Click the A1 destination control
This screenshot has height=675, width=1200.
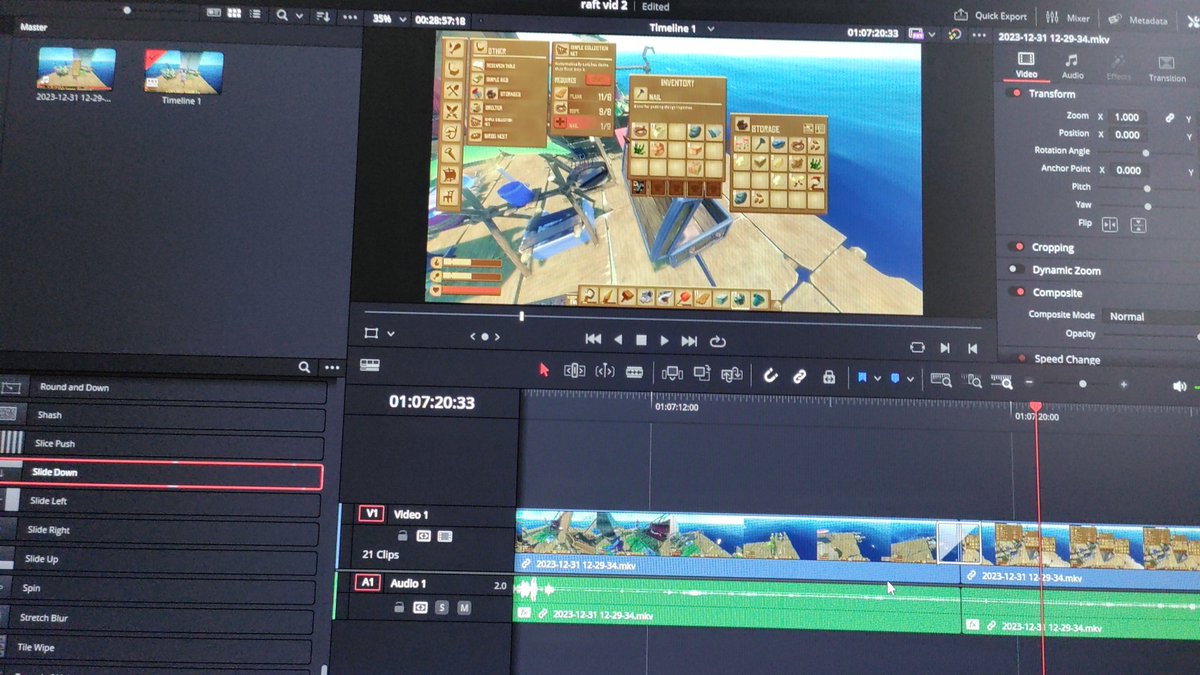coord(367,583)
